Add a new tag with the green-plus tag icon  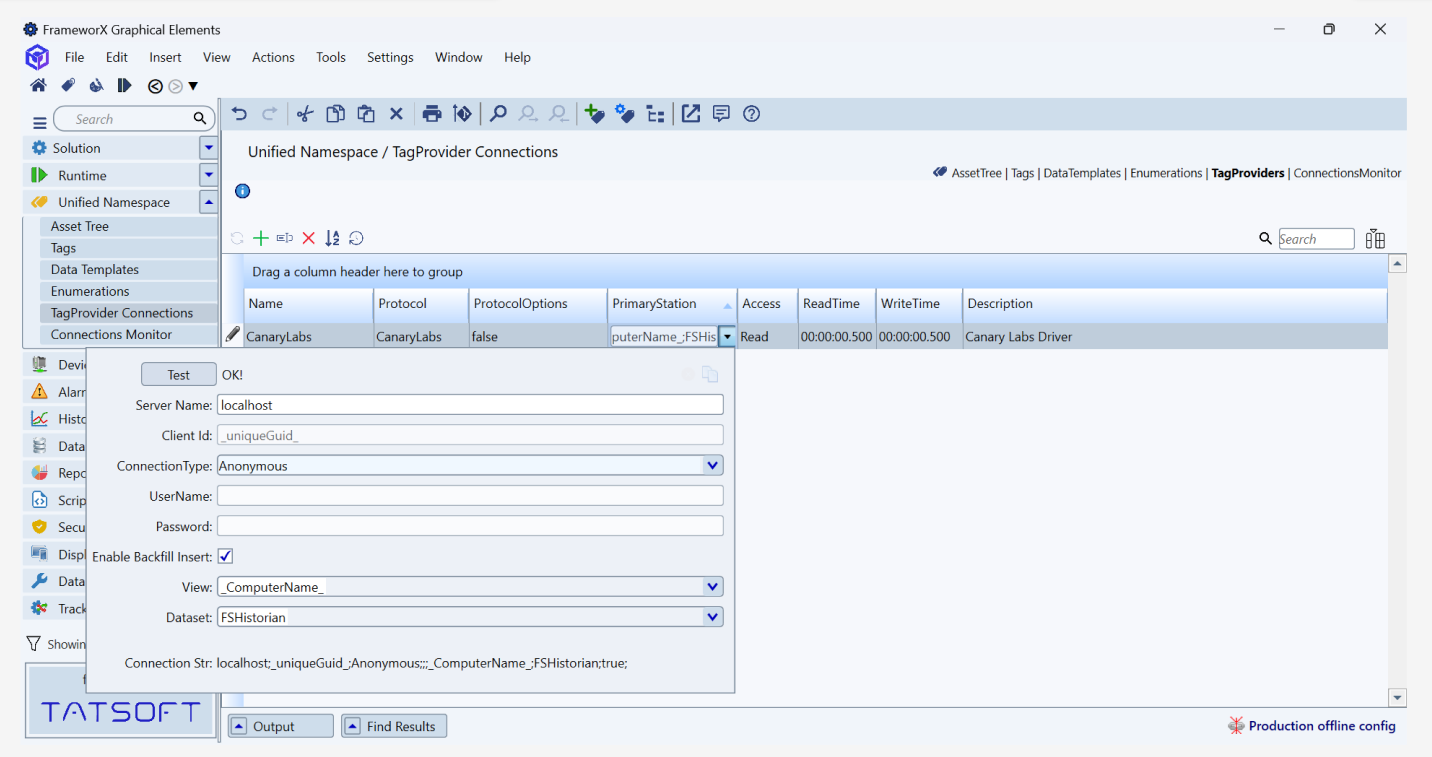(595, 114)
